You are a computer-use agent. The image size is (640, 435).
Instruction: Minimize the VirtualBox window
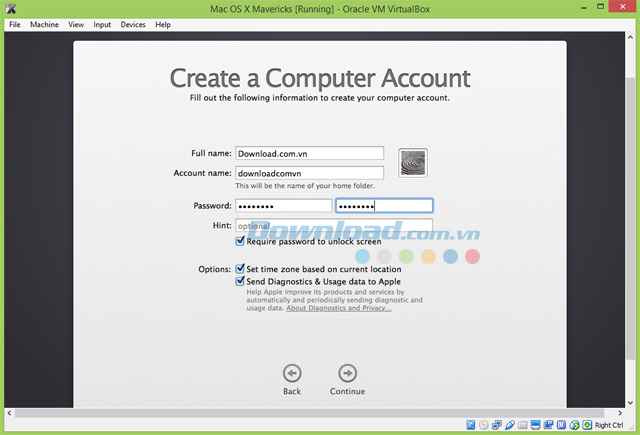point(584,7)
